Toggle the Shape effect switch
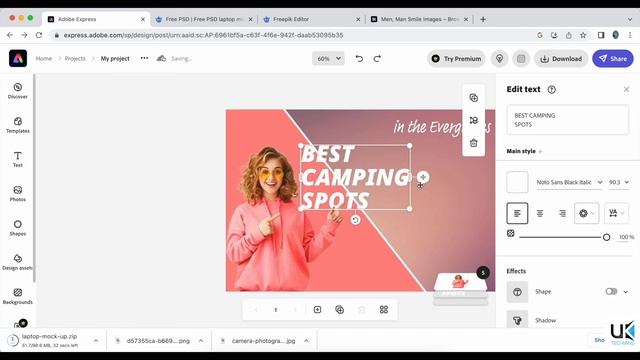 pos(611,291)
